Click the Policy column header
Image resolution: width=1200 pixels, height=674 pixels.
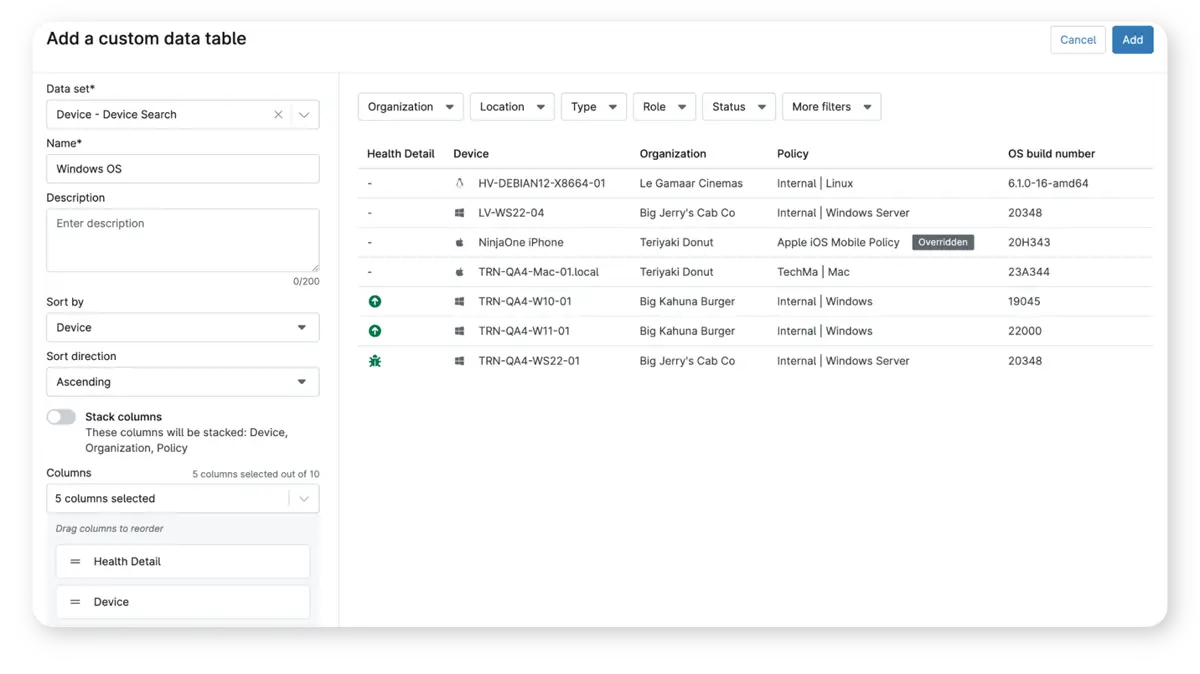coord(793,154)
